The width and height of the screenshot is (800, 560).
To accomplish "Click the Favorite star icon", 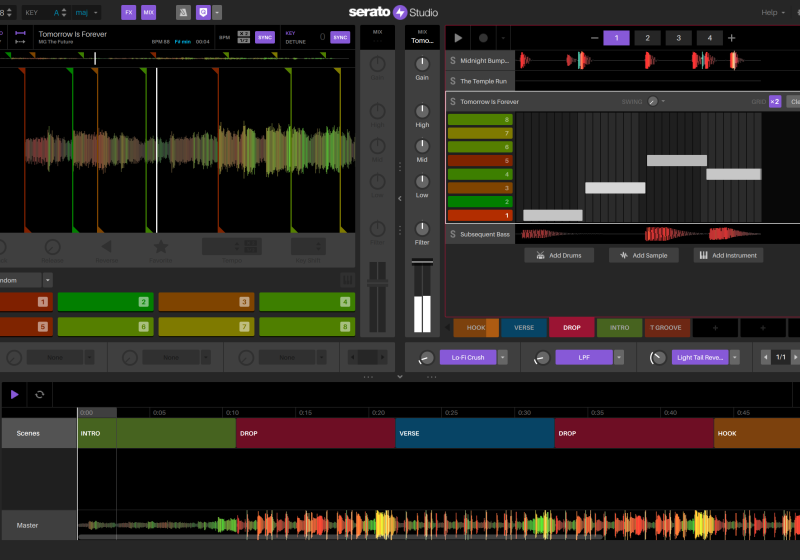I will pyautogui.click(x=161, y=247).
